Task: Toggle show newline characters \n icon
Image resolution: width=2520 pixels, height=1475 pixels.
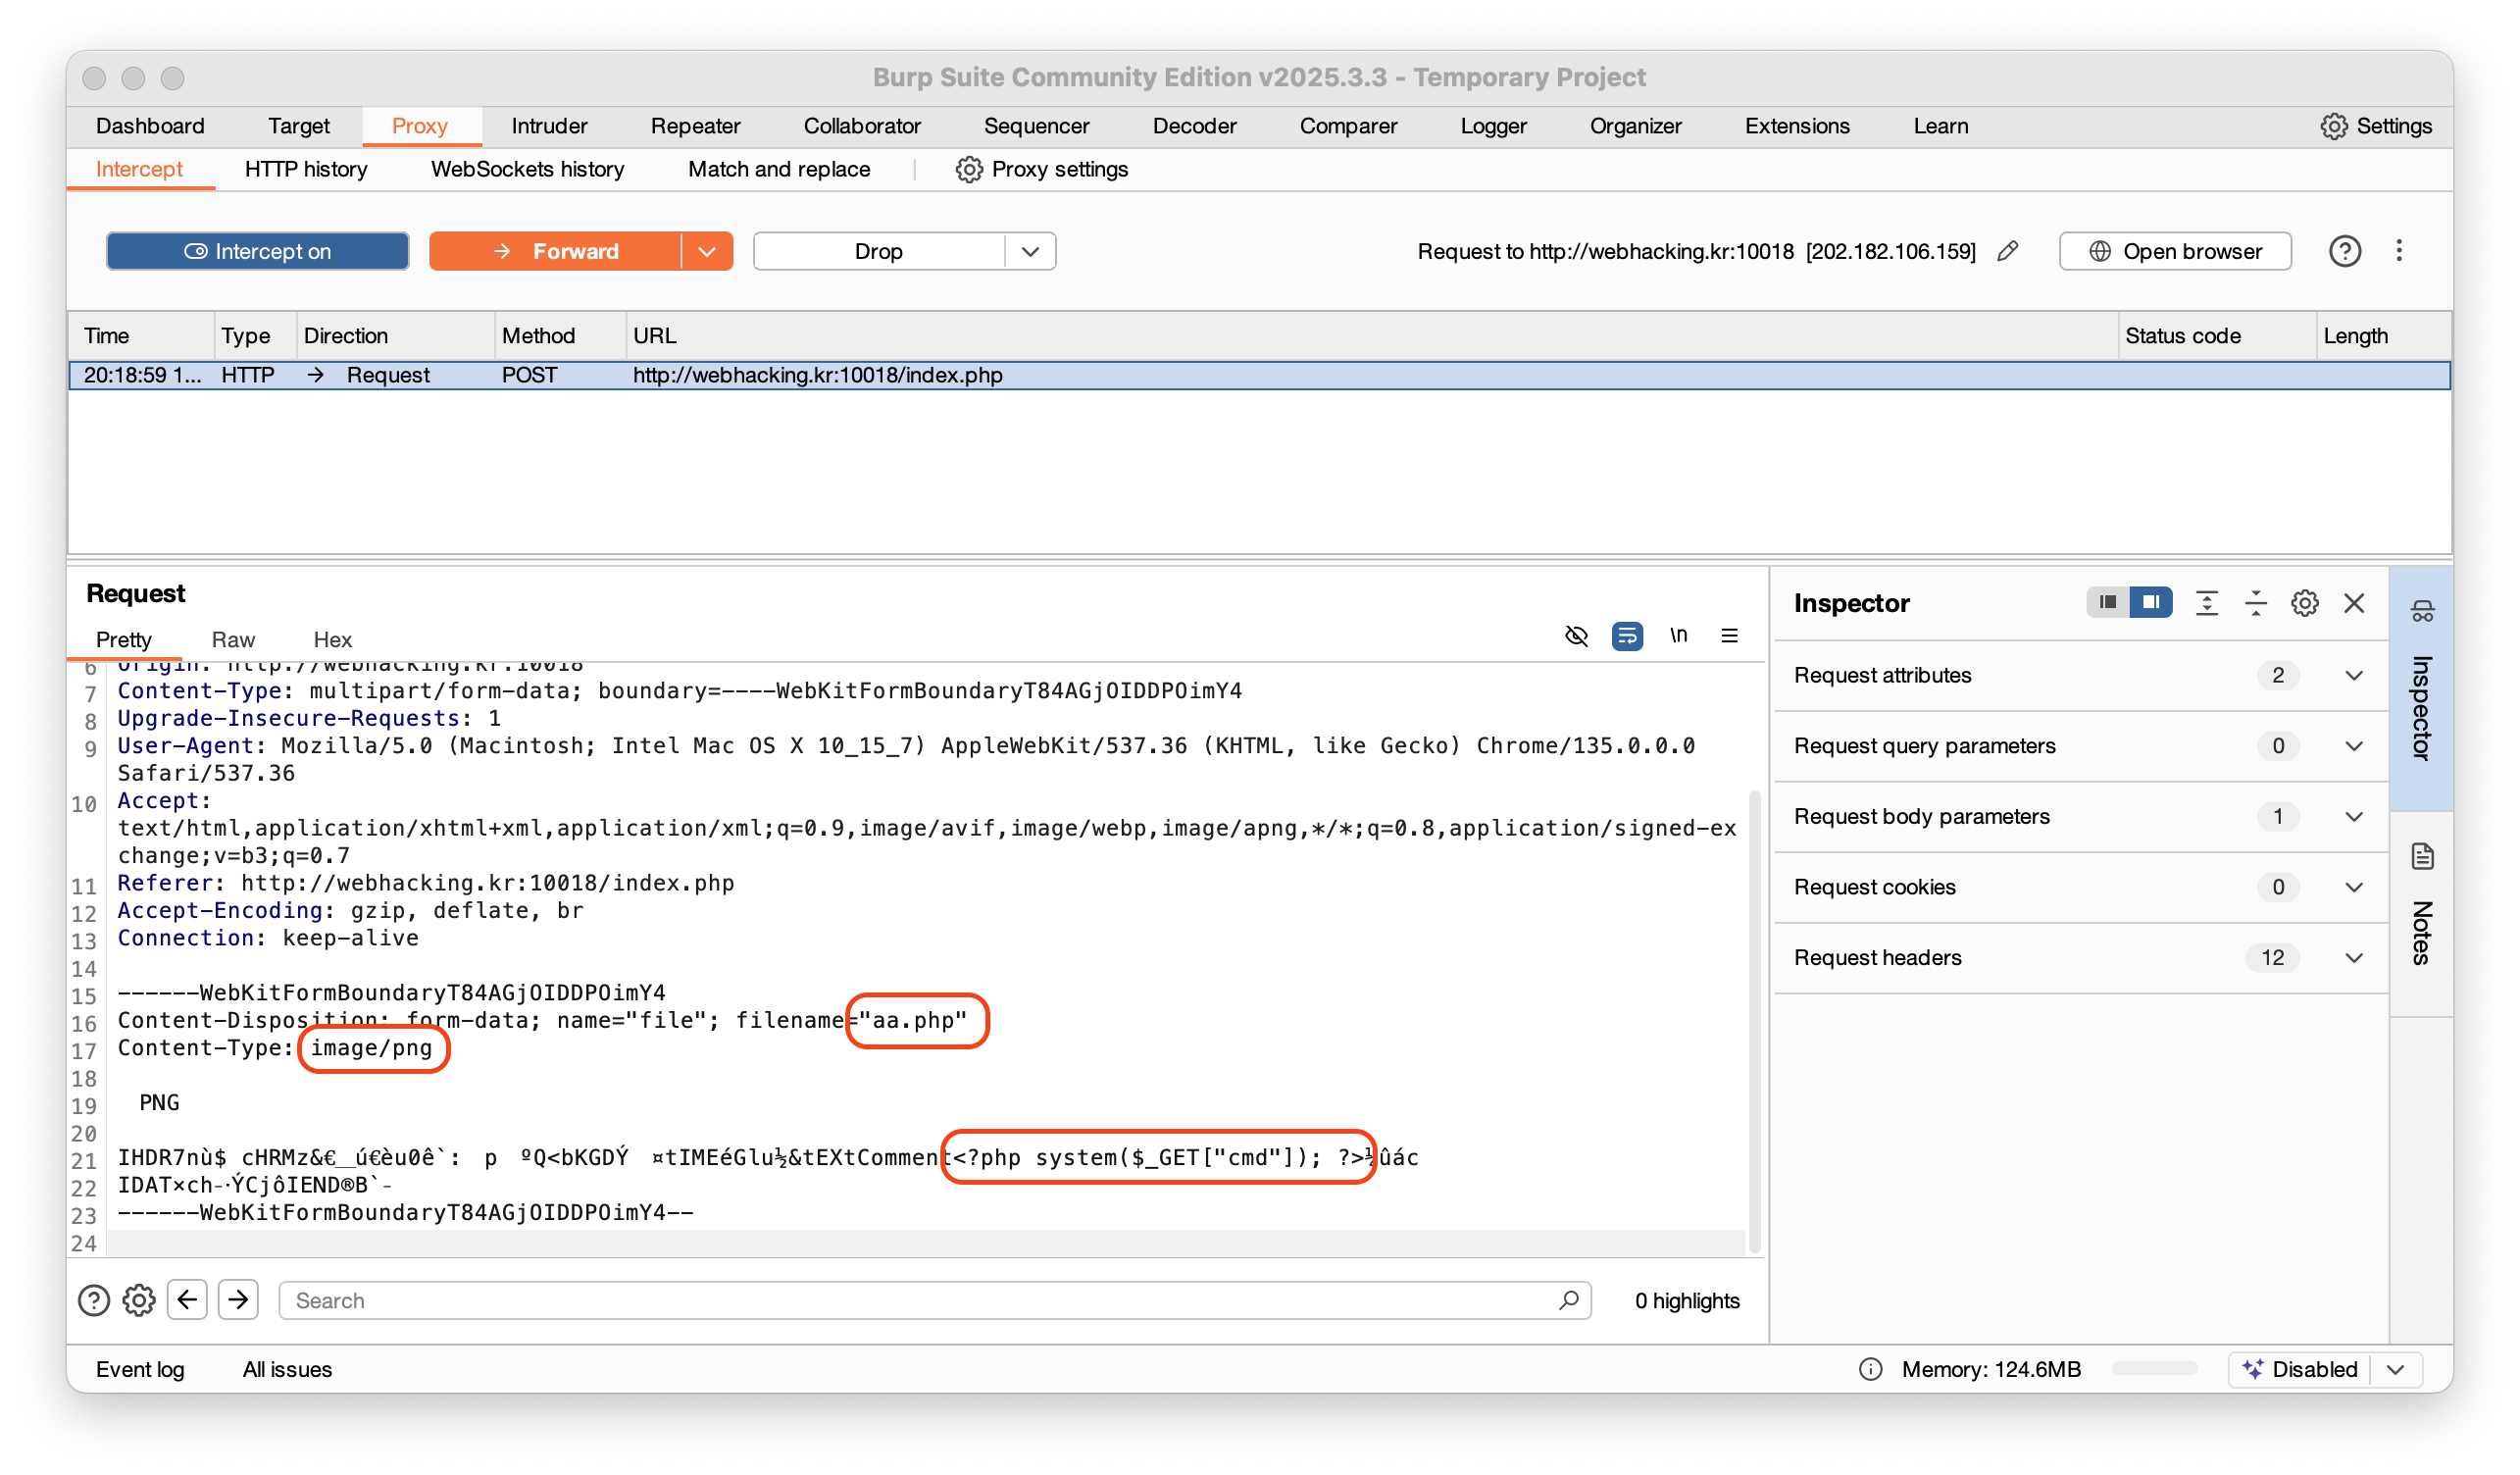Action: pyautogui.click(x=1678, y=636)
